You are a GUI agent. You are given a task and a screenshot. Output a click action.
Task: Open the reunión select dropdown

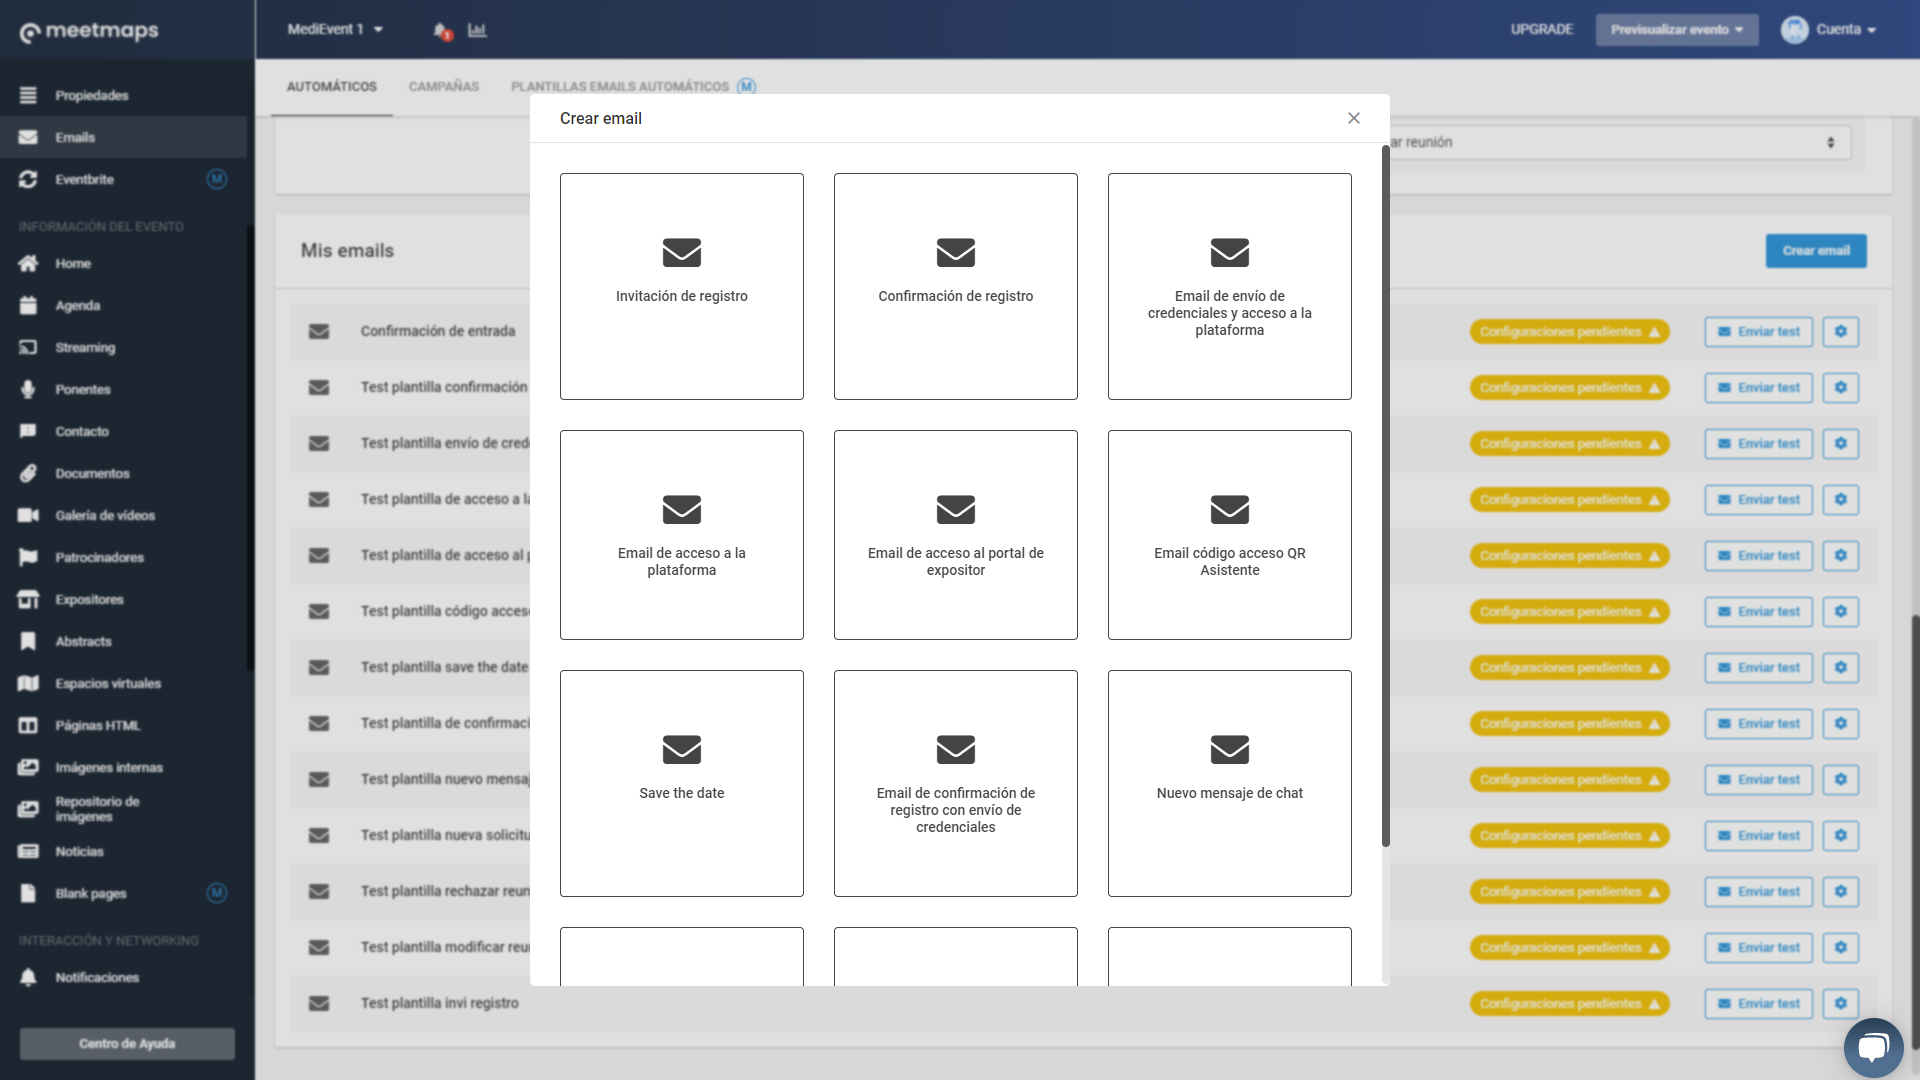tap(1620, 142)
